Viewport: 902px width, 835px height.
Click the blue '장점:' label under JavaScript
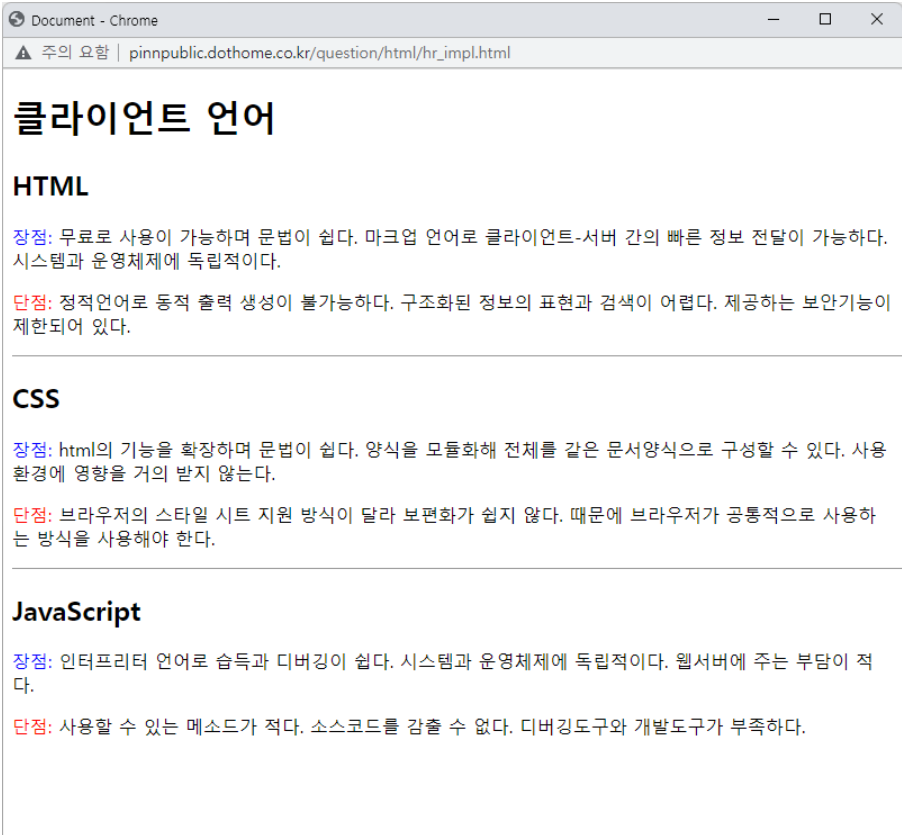coord(33,661)
